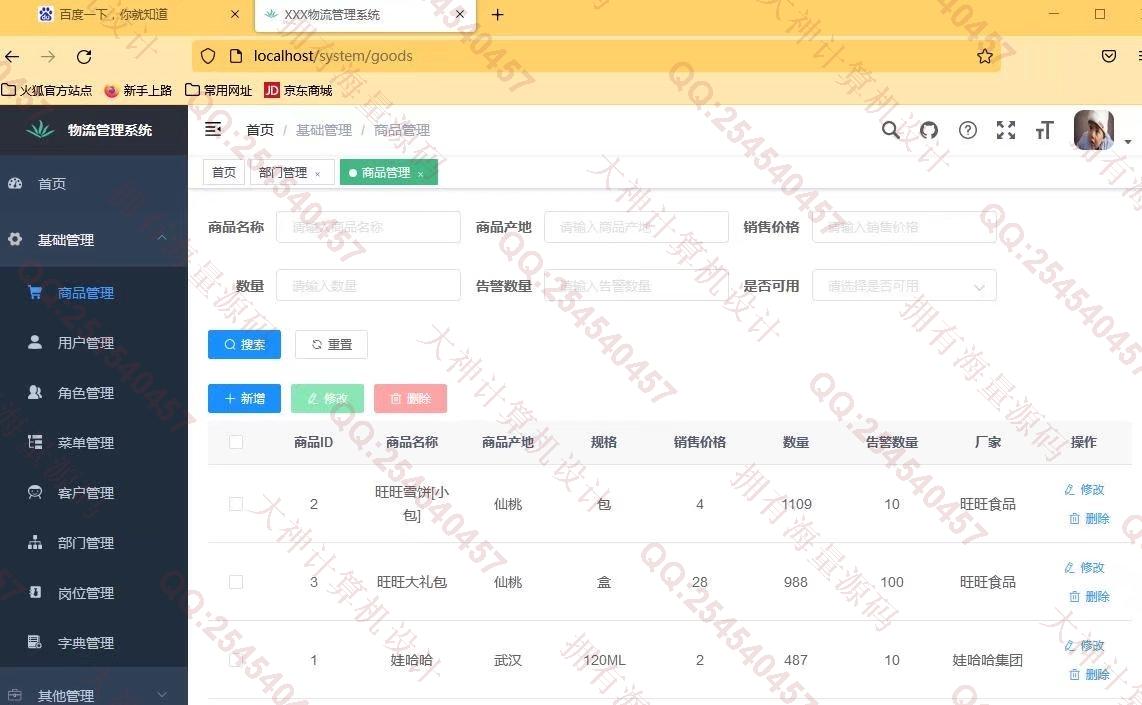Click the 搜索 button
This screenshot has width=1142, height=705.
pyautogui.click(x=244, y=344)
